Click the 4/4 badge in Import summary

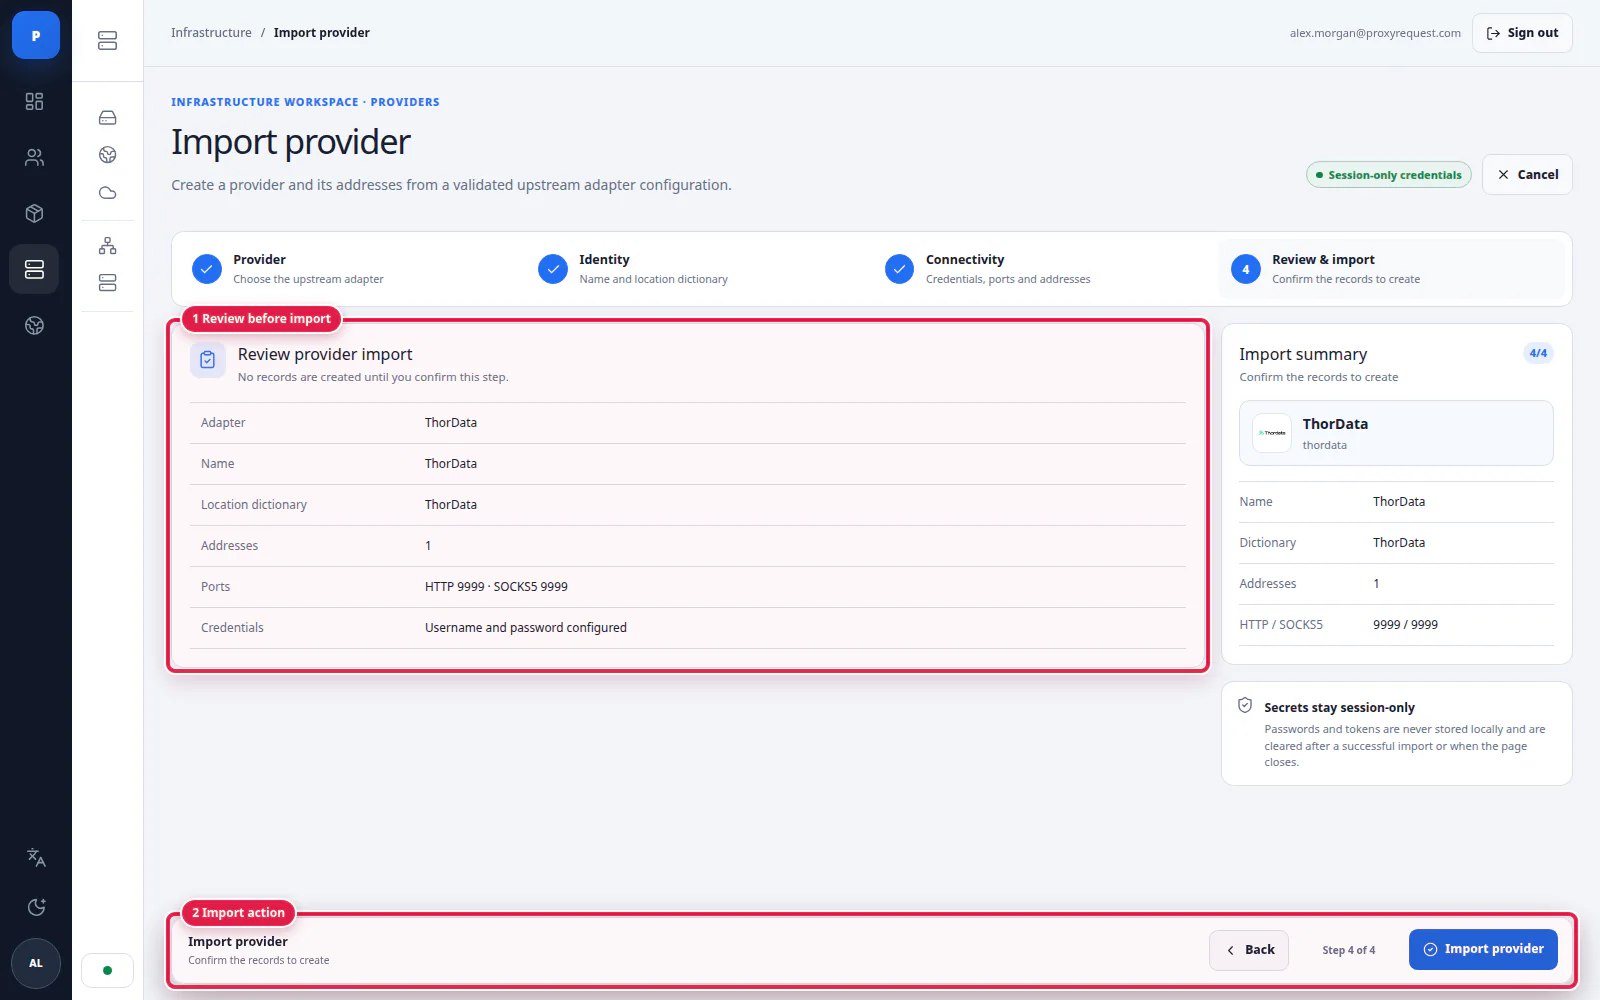(1538, 353)
